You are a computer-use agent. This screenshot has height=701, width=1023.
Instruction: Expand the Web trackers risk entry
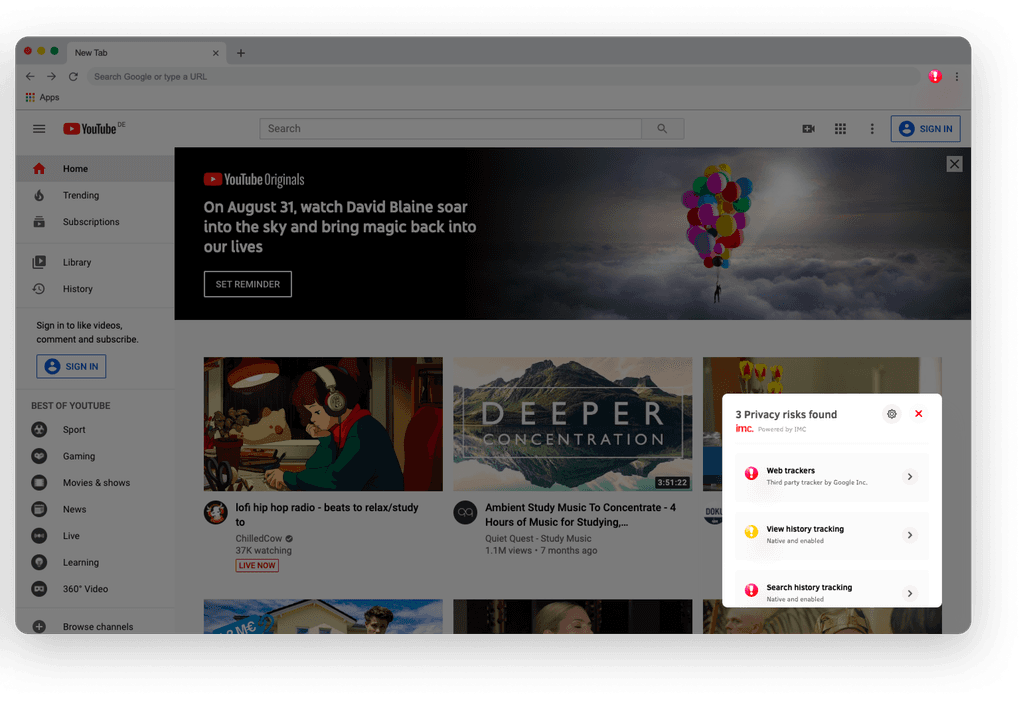909,477
